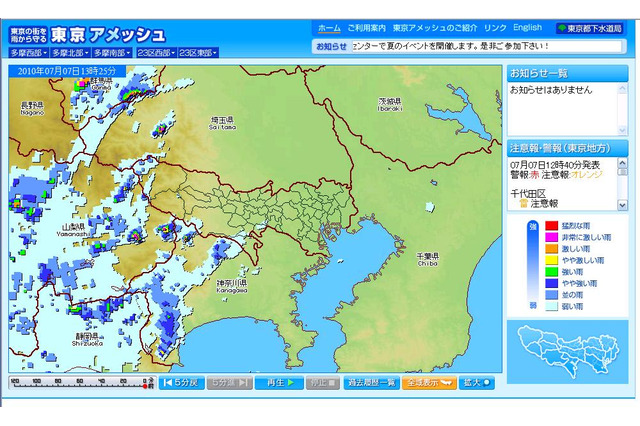Start playback with the 再生 button

pos(279,383)
